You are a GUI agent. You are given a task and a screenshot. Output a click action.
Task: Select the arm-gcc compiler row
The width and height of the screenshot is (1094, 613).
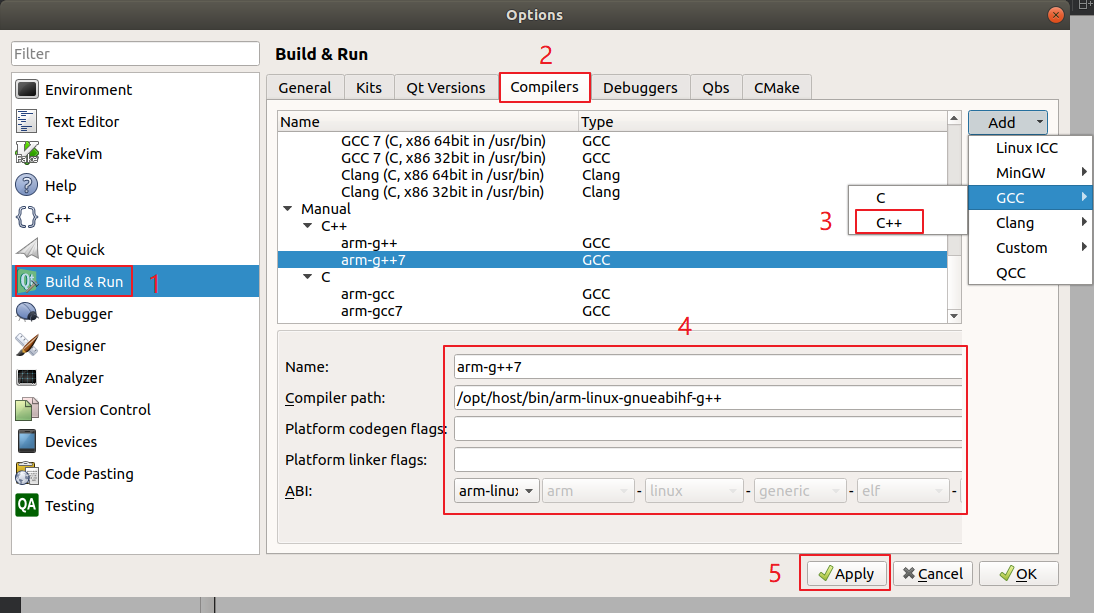point(612,294)
